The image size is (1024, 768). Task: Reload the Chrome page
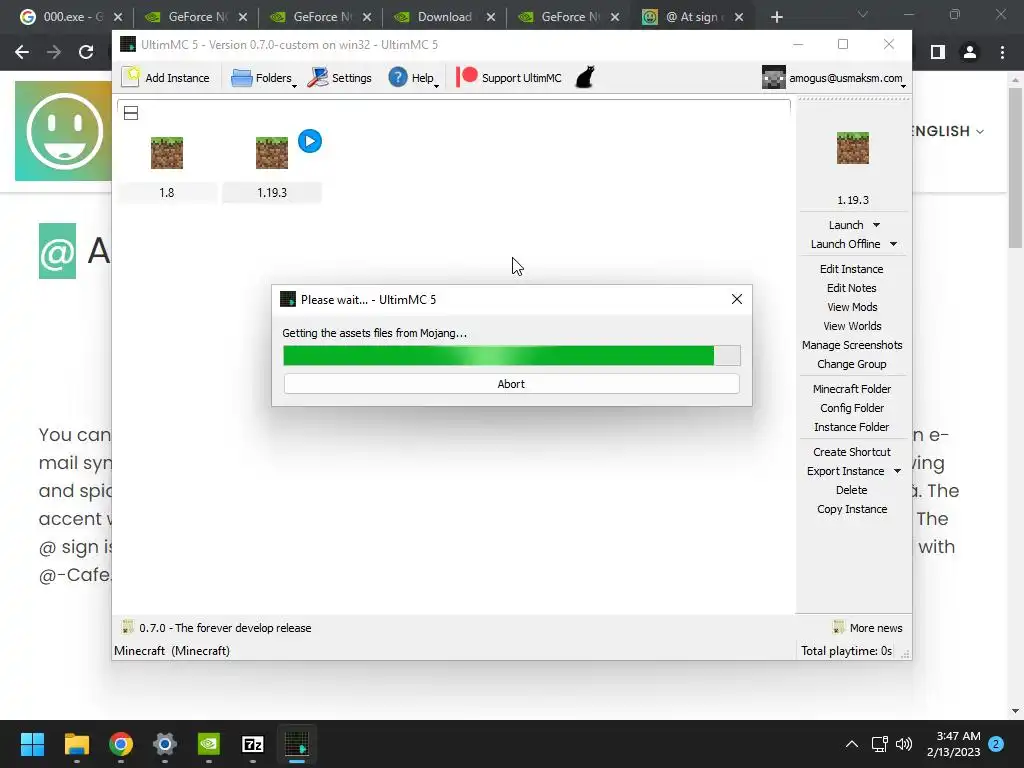[x=86, y=52]
